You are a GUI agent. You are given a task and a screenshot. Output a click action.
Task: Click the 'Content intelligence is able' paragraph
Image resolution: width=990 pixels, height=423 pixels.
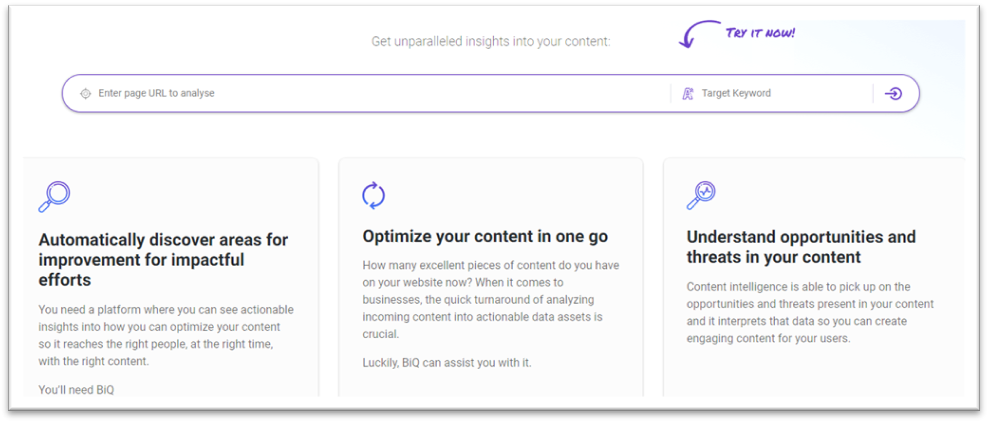tap(810, 313)
